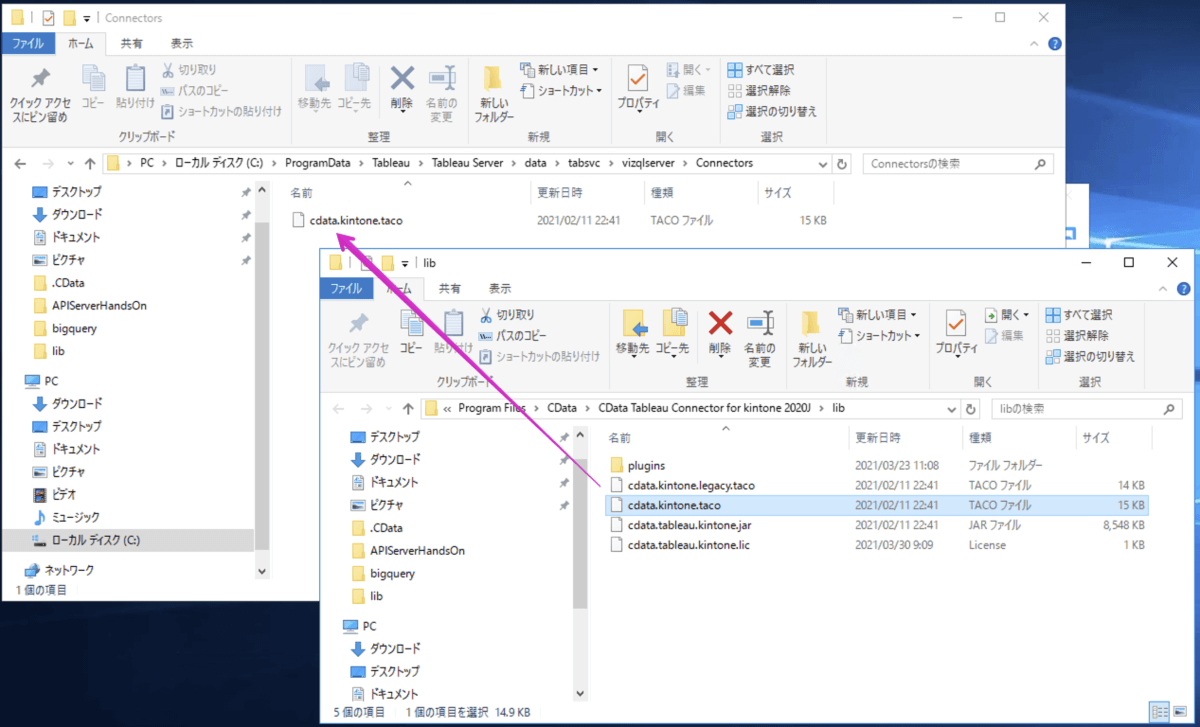Open Properties in Connectors window ribbon
The height and width of the screenshot is (727, 1200).
(x=638, y=87)
